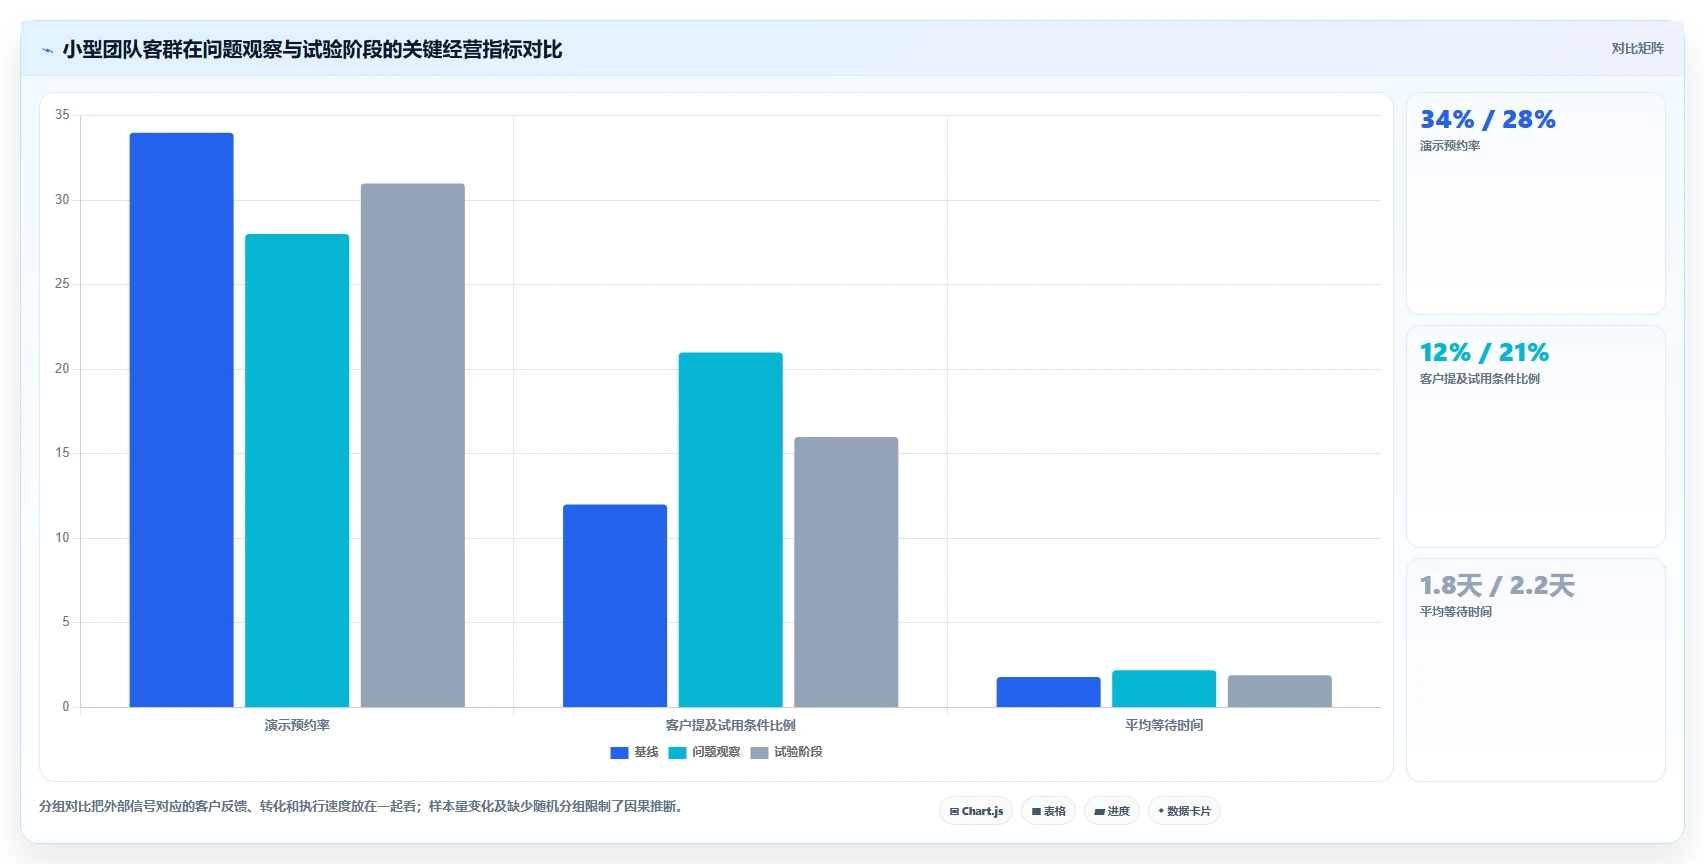Toggle the 试验阶段 legend series

coord(787,752)
